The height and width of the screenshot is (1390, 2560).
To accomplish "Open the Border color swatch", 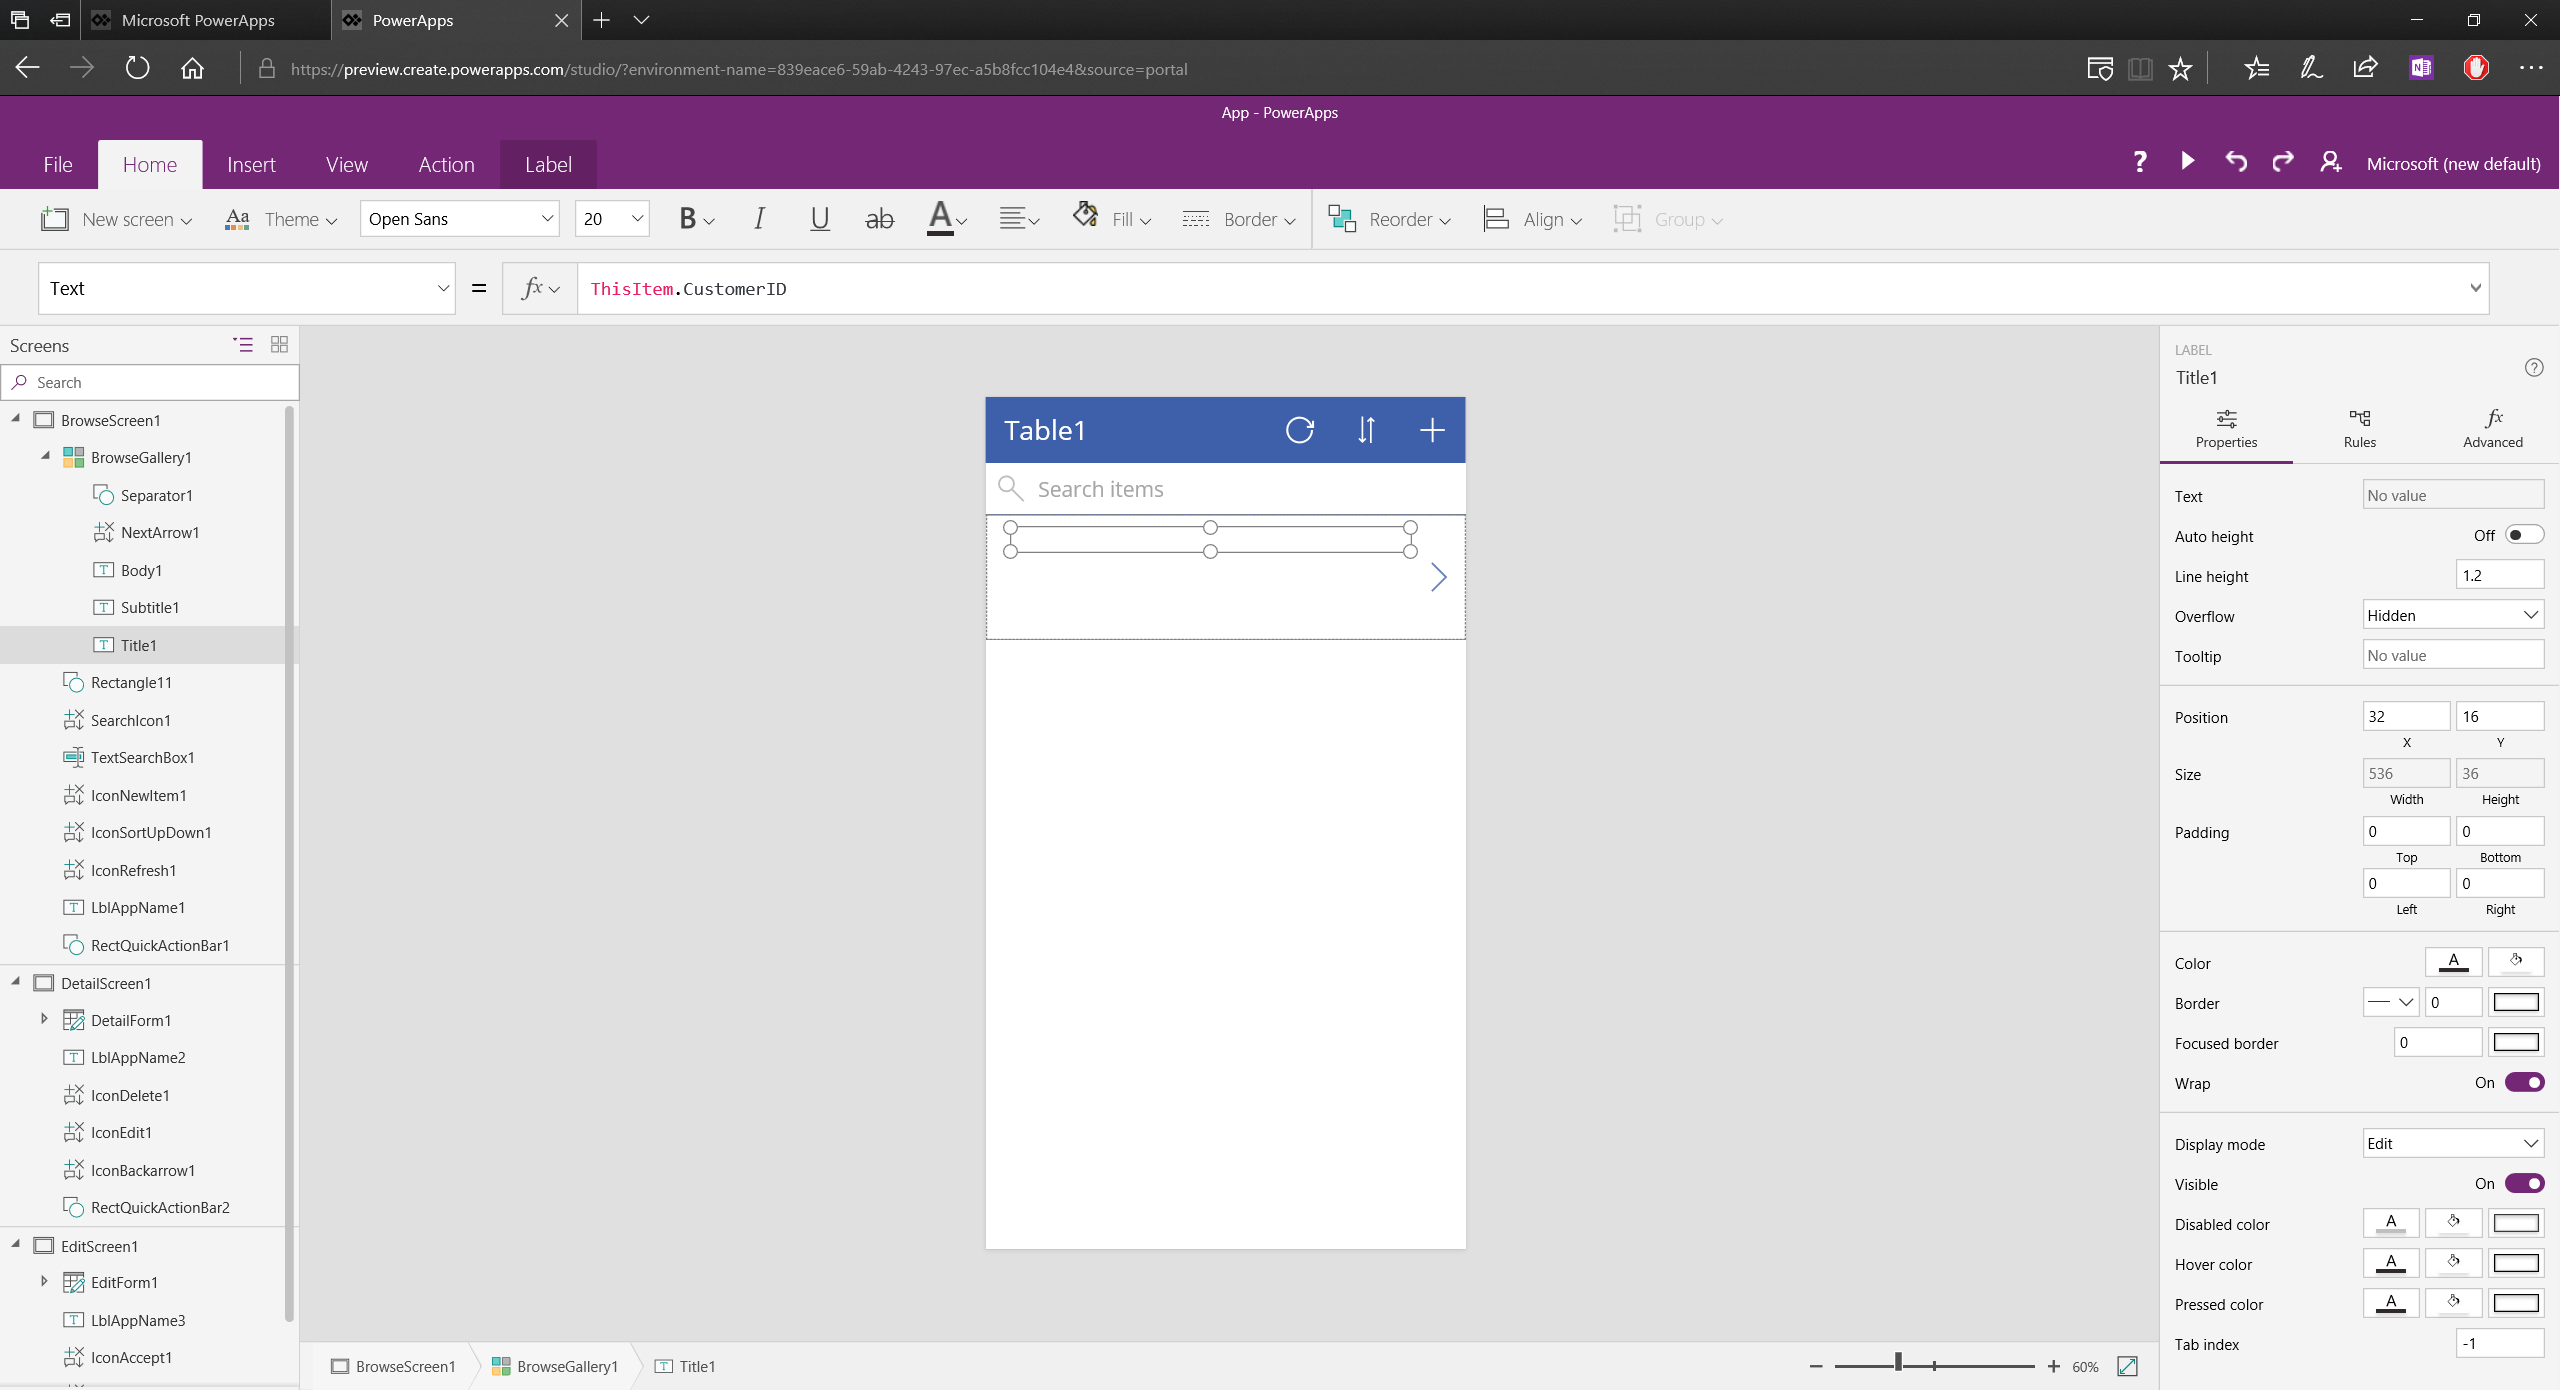I will click(2516, 1002).
